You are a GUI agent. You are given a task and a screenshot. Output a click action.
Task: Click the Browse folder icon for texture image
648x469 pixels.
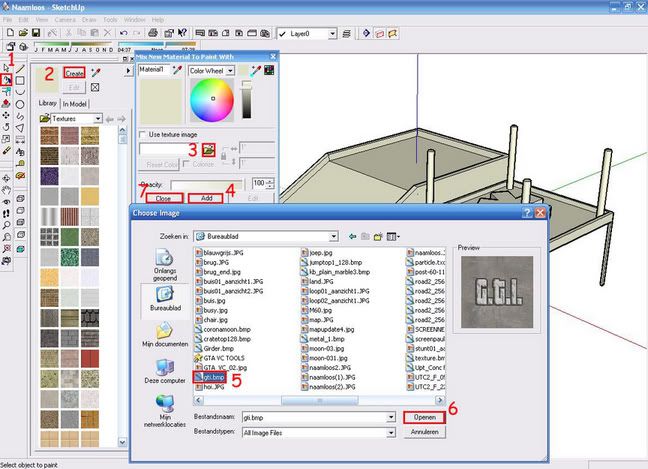[x=209, y=150]
